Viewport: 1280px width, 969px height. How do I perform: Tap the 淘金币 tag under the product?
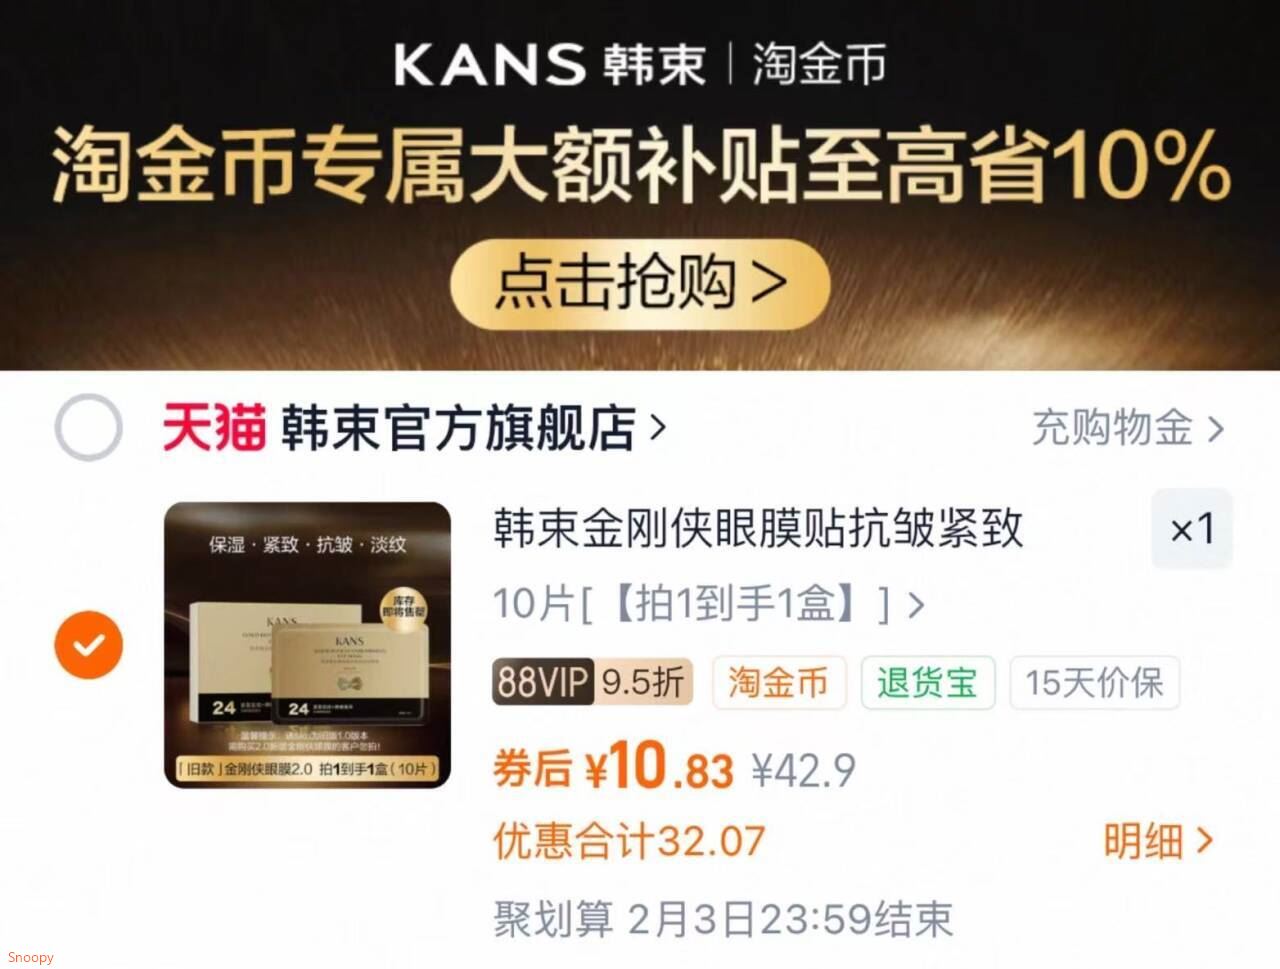click(779, 682)
